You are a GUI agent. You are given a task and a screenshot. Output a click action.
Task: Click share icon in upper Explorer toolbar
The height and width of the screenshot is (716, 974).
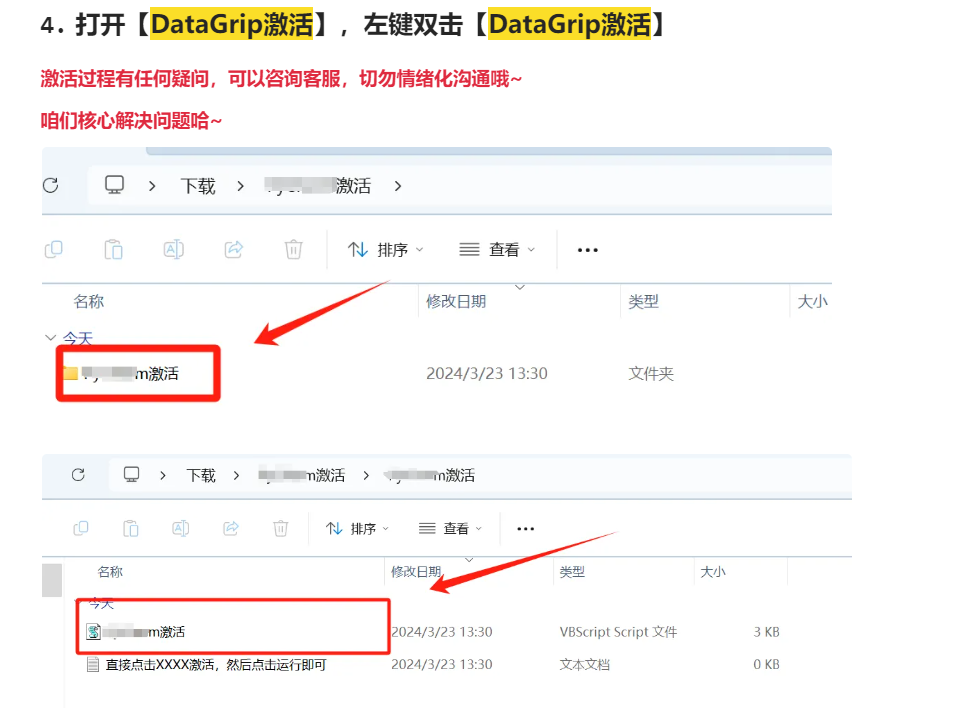[234, 250]
